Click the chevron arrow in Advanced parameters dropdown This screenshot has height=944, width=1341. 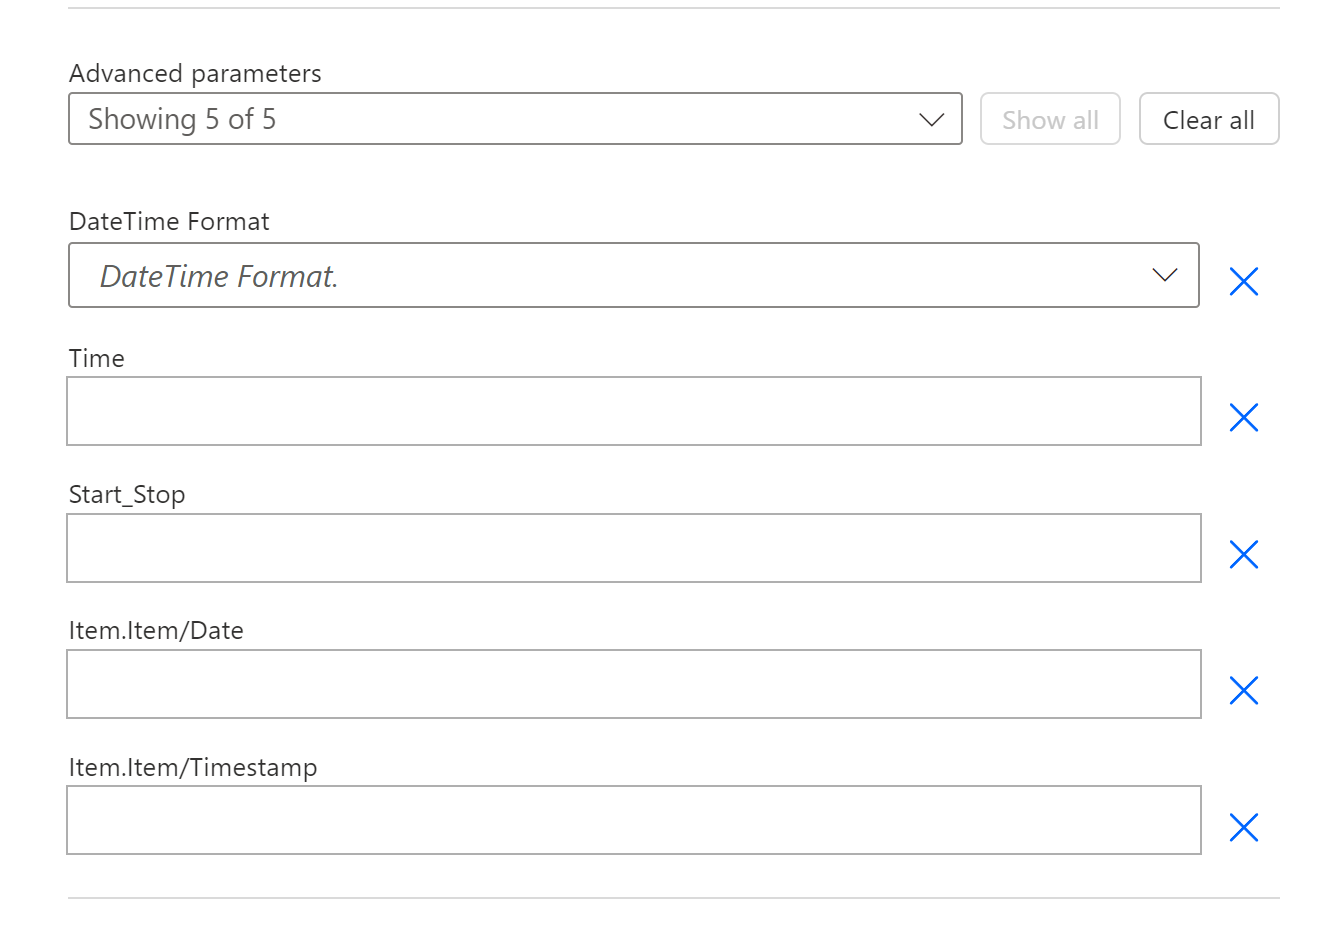click(x=931, y=120)
